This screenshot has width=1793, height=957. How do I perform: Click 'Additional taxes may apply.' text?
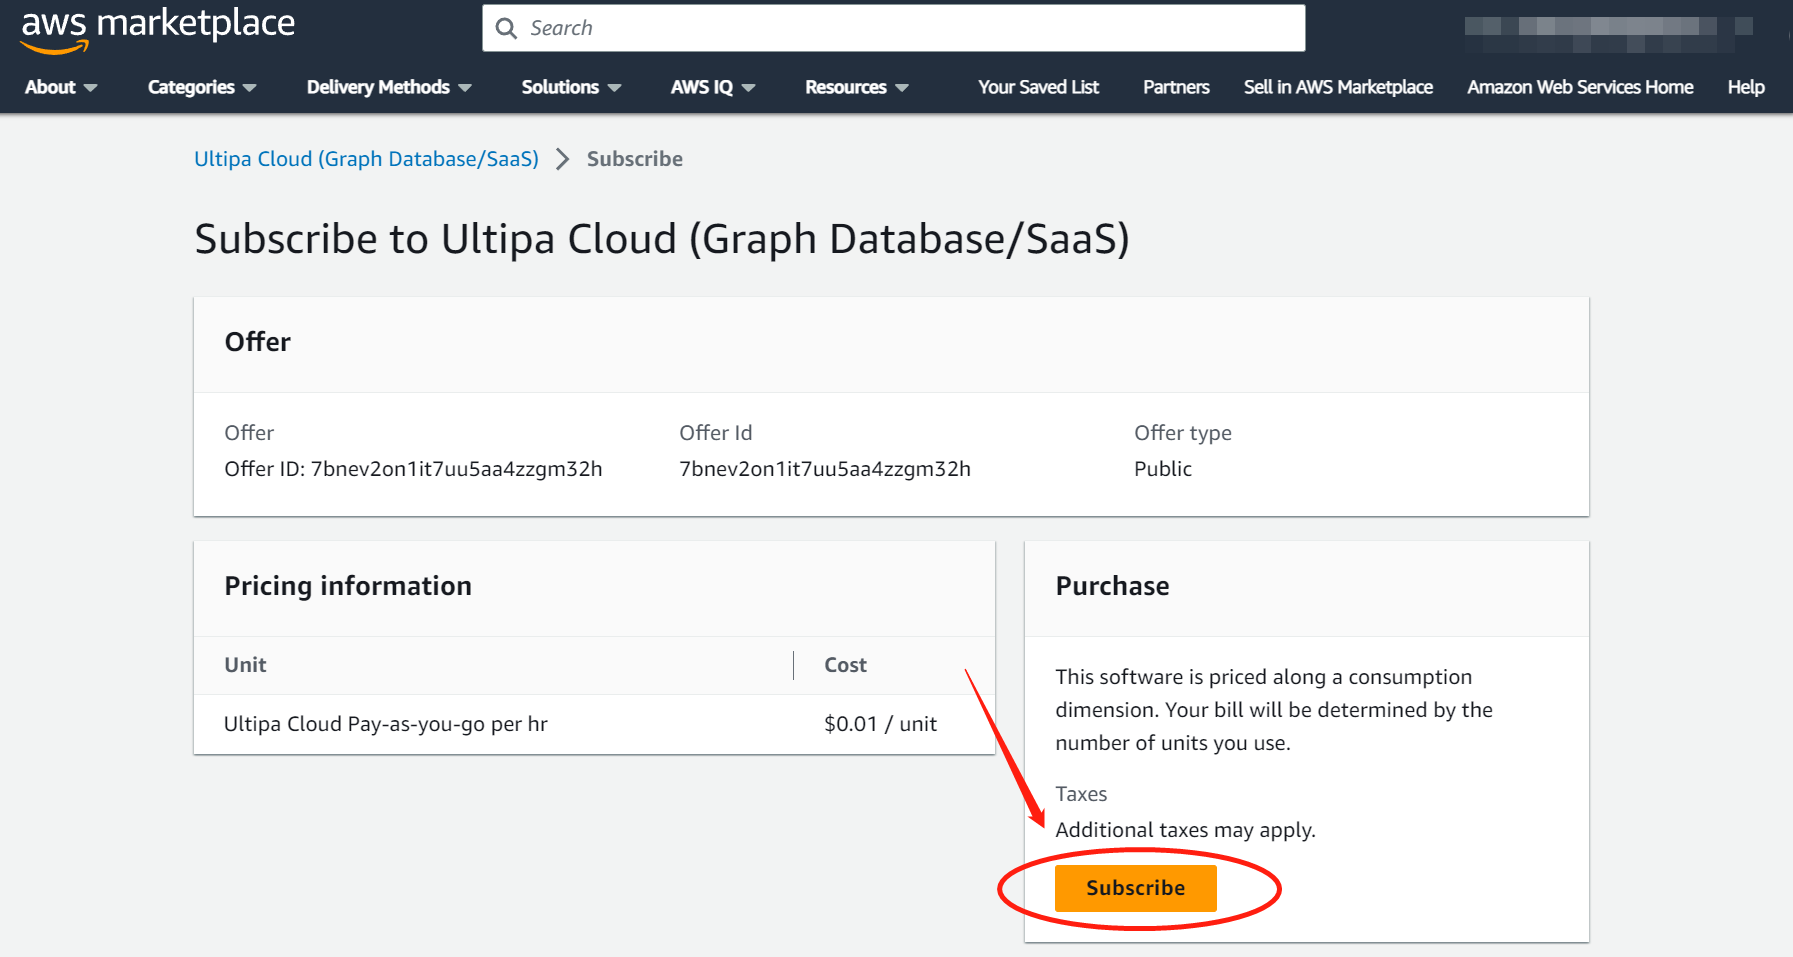click(x=1185, y=830)
